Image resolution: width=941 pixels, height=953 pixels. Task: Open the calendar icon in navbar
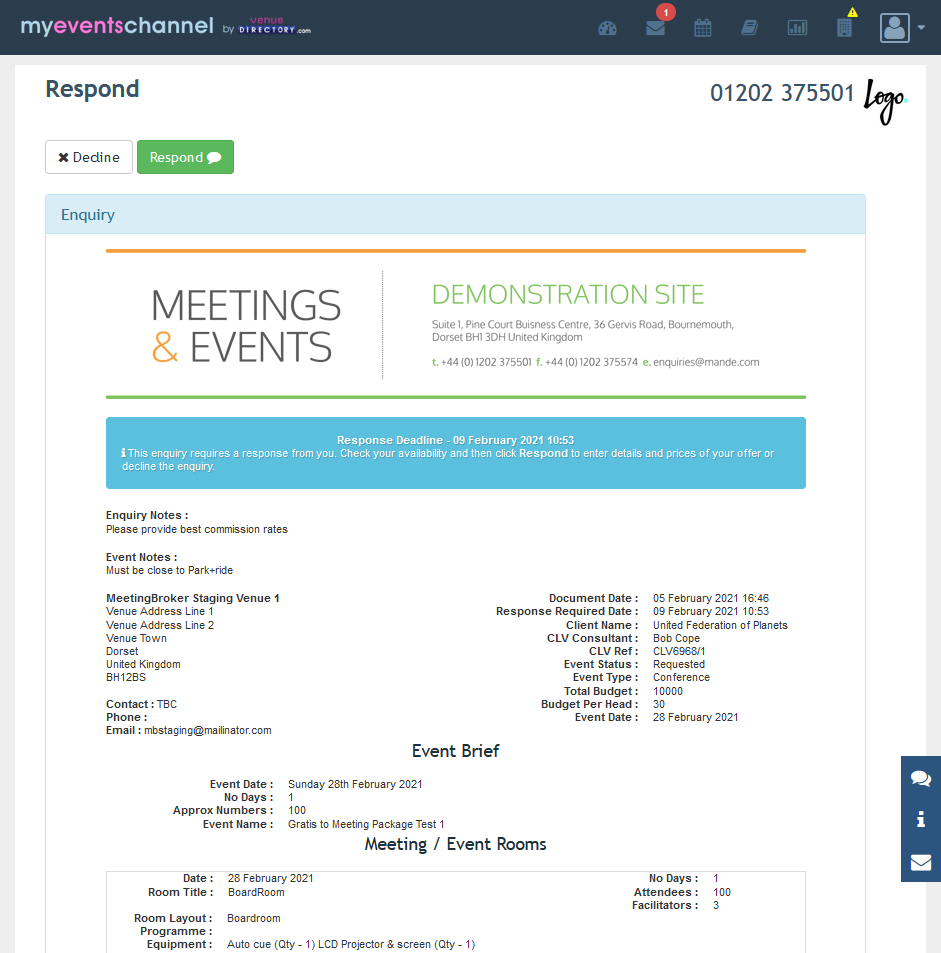pyautogui.click(x=703, y=28)
